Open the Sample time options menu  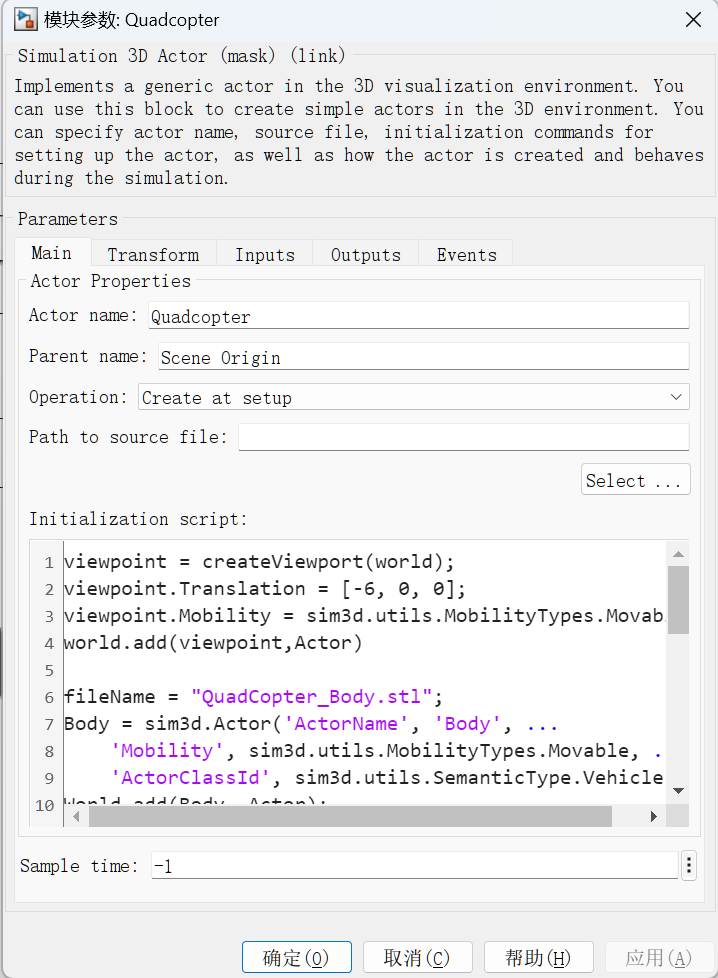click(688, 866)
